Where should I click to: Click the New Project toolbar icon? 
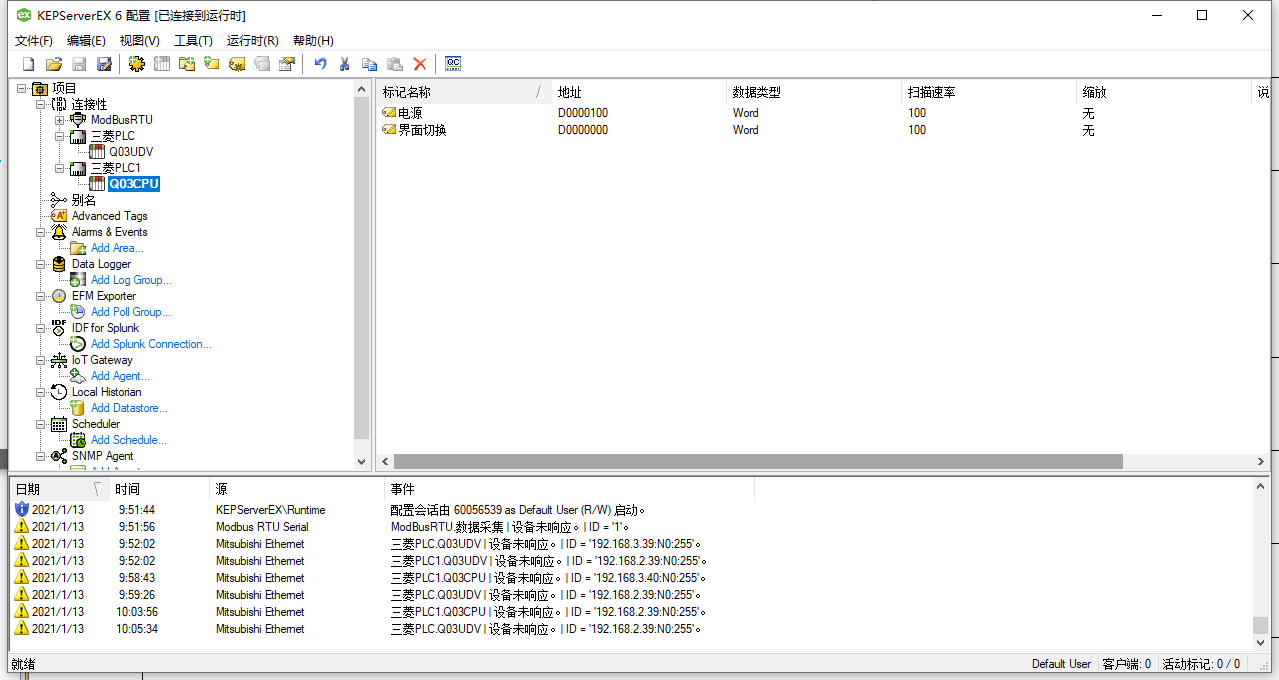(x=29, y=64)
